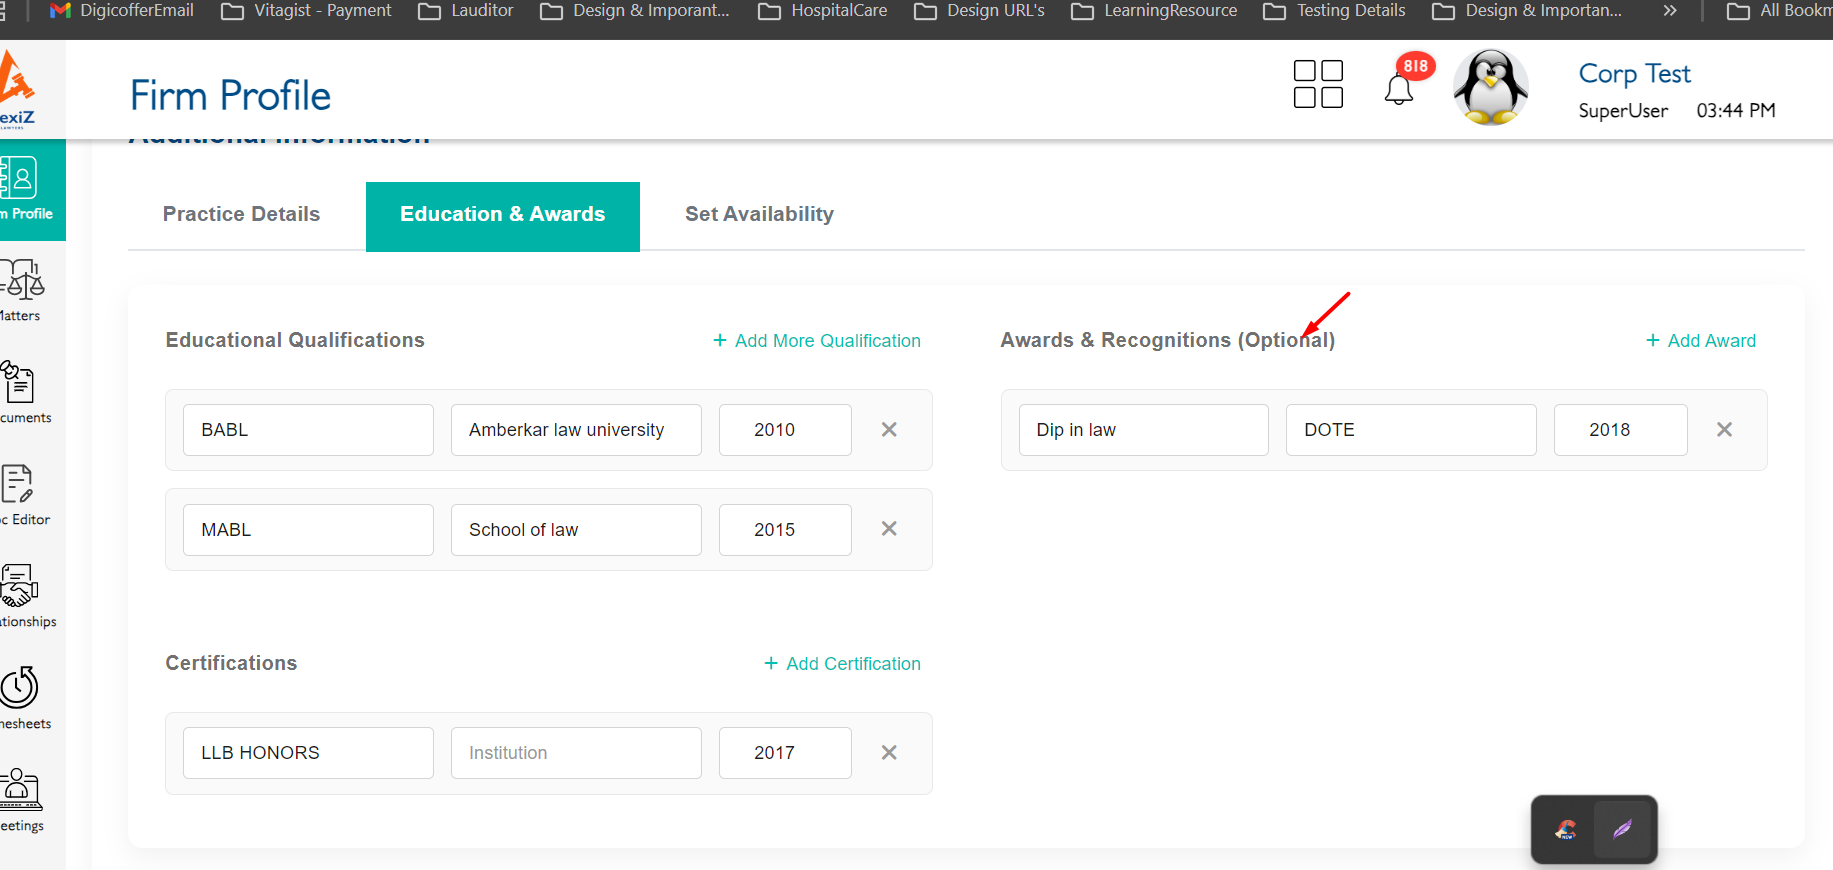The height and width of the screenshot is (870, 1833).
Task: Open Relationships sidebar icon
Action: click(x=22, y=596)
